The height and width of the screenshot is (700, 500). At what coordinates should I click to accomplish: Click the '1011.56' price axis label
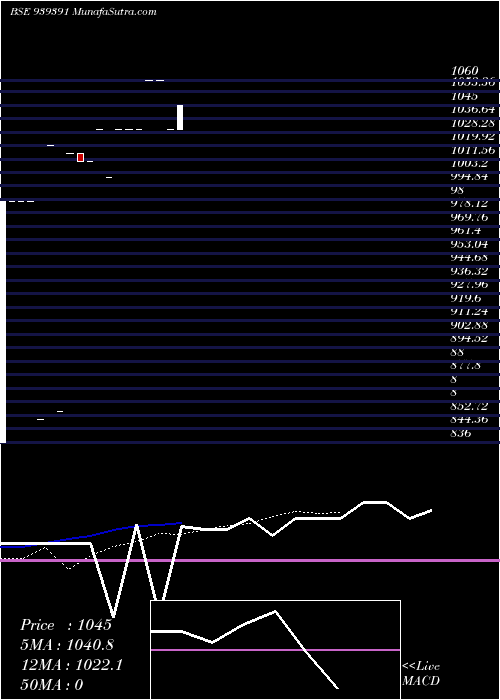pyautogui.click(x=473, y=150)
